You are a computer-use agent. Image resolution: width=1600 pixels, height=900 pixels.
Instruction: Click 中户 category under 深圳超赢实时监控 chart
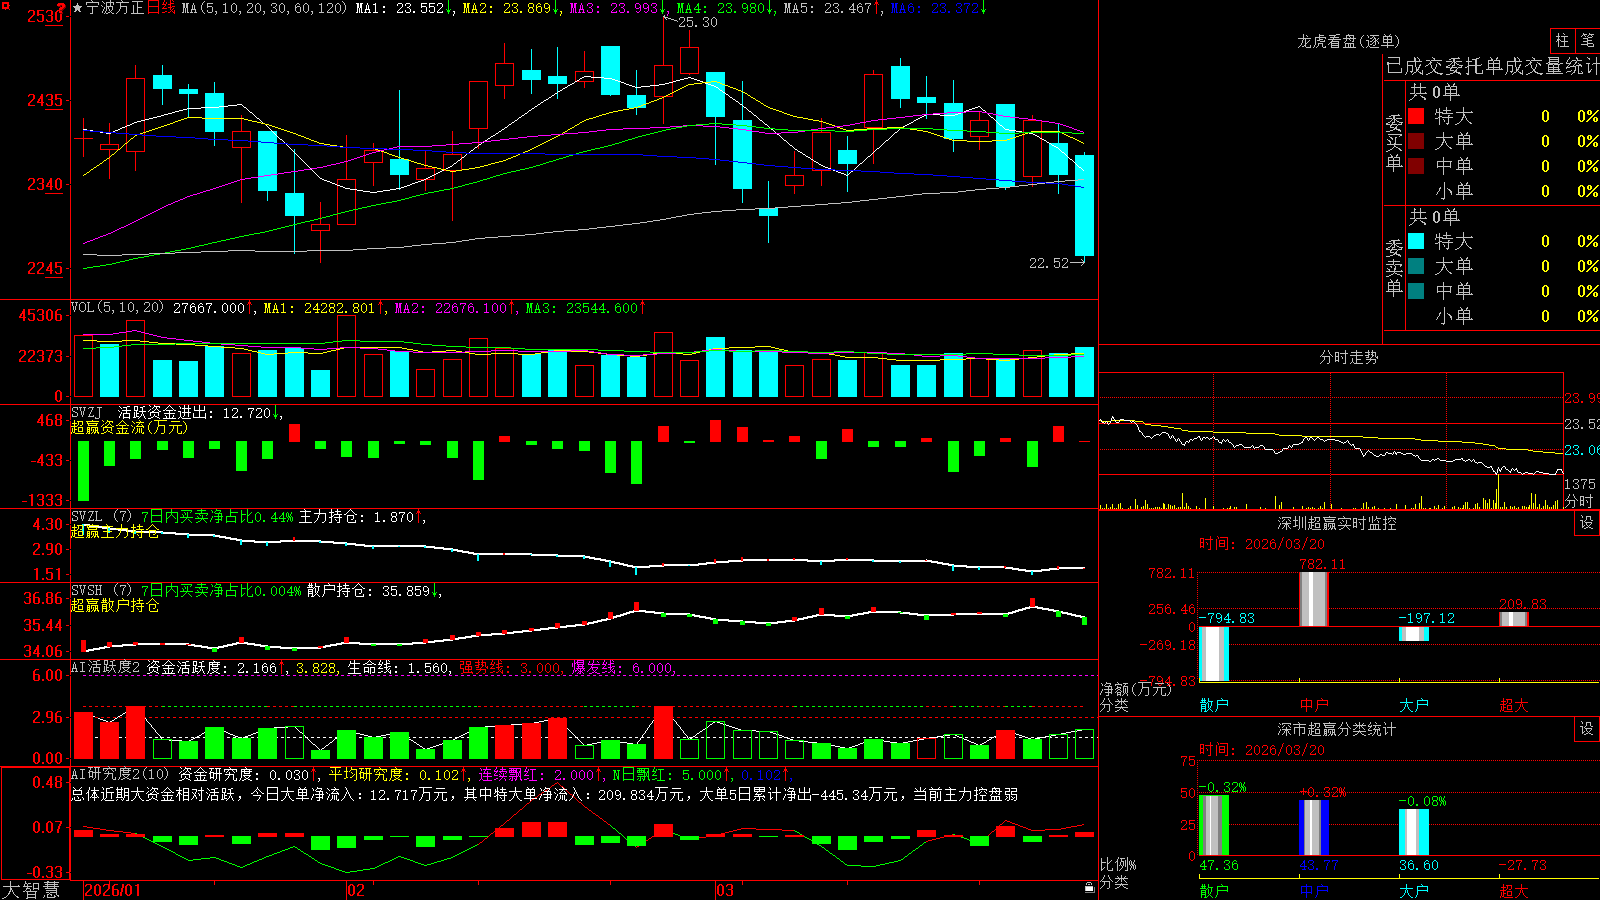click(x=1314, y=705)
